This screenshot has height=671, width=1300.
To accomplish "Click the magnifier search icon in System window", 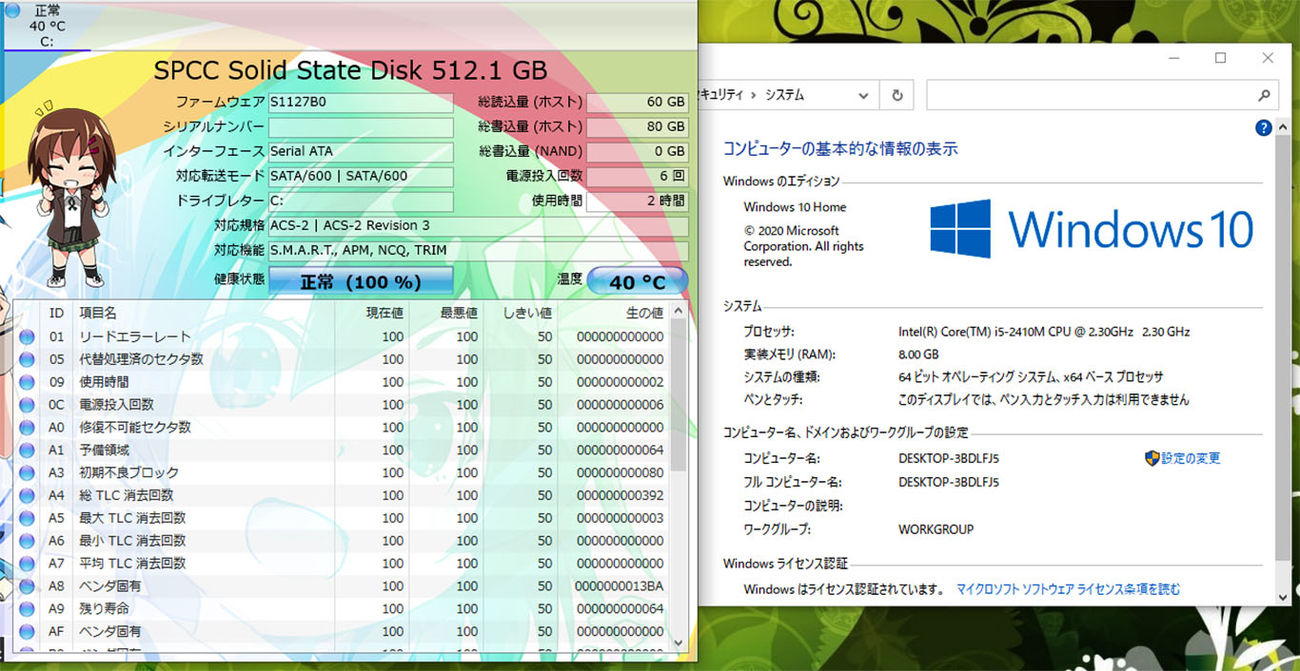I will pyautogui.click(x=1264, y=95).
